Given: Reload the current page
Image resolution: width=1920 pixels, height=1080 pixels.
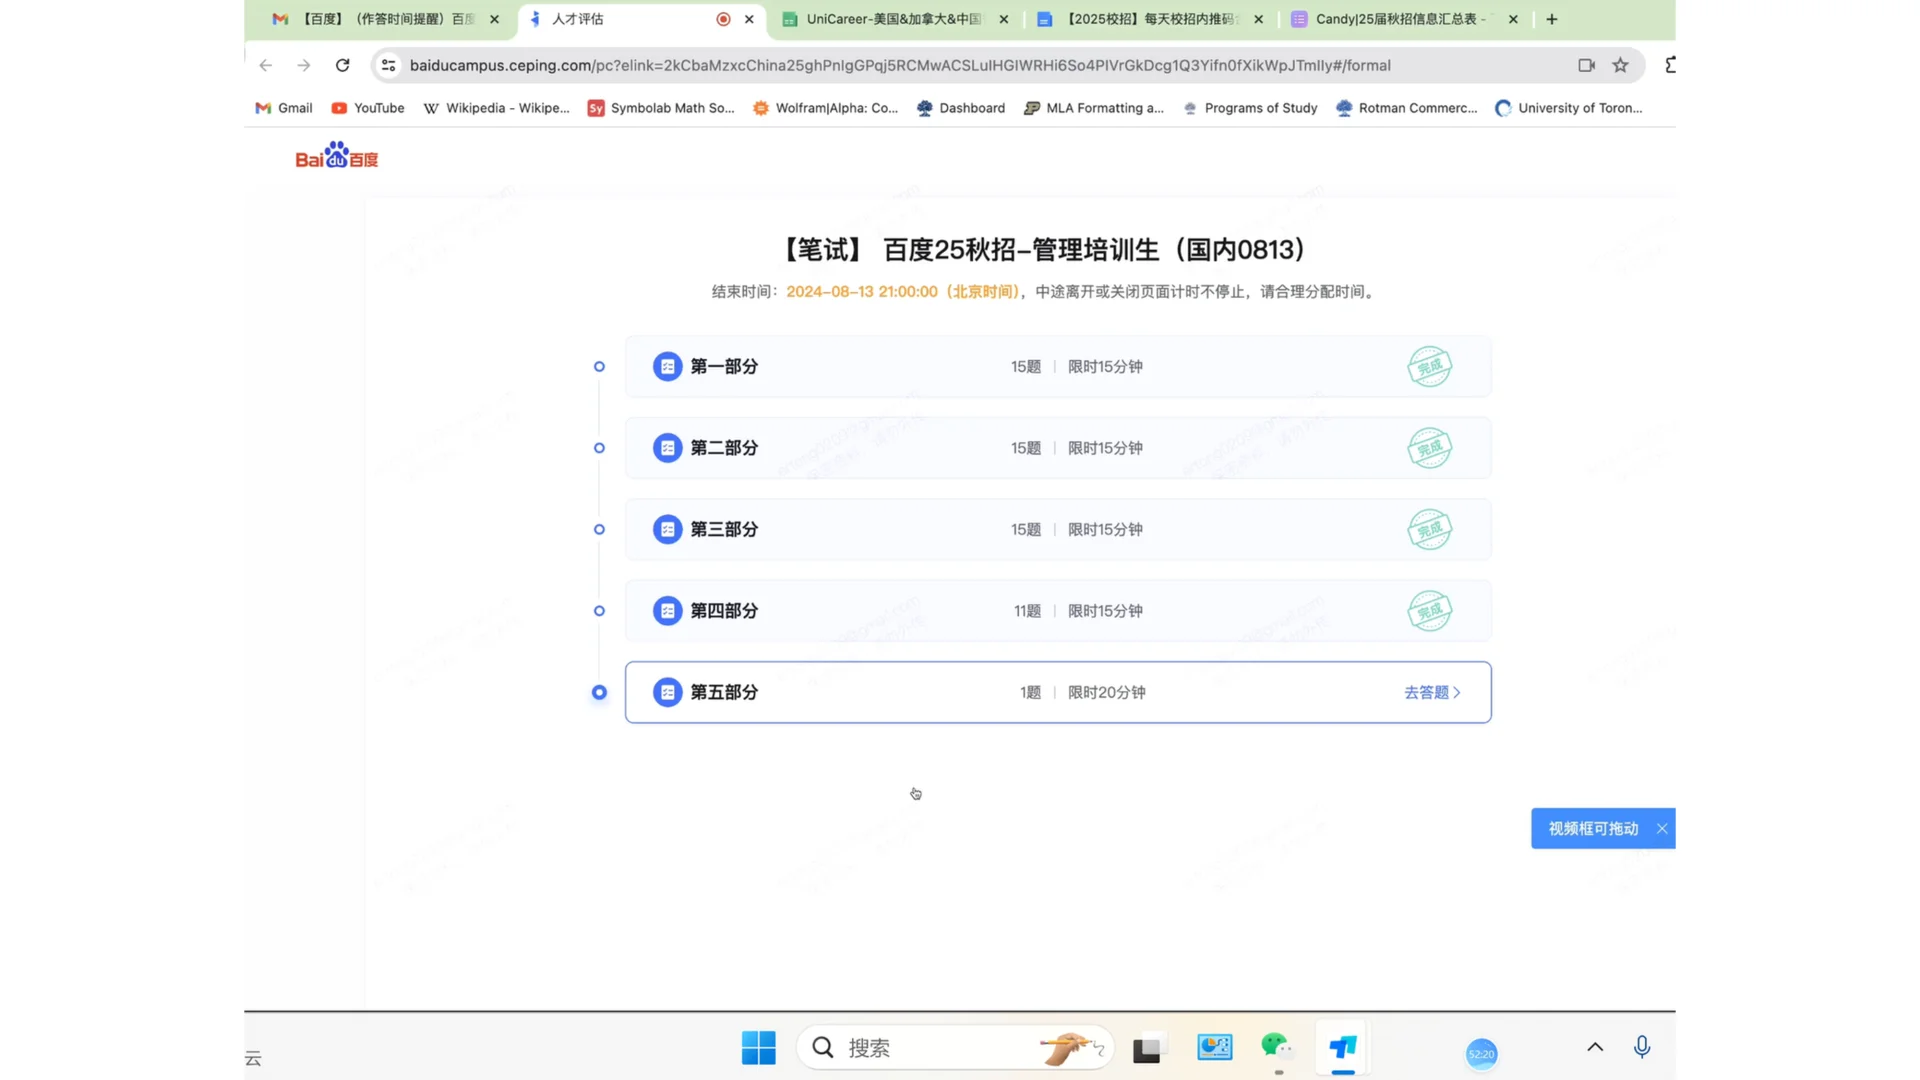Looking at the screenshot, I should [x=342, y=65].
